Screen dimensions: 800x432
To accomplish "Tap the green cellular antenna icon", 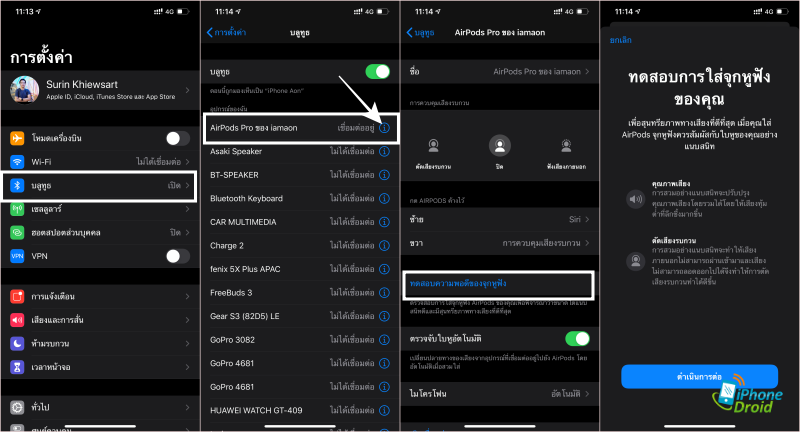I will click(x=17, y=209).
